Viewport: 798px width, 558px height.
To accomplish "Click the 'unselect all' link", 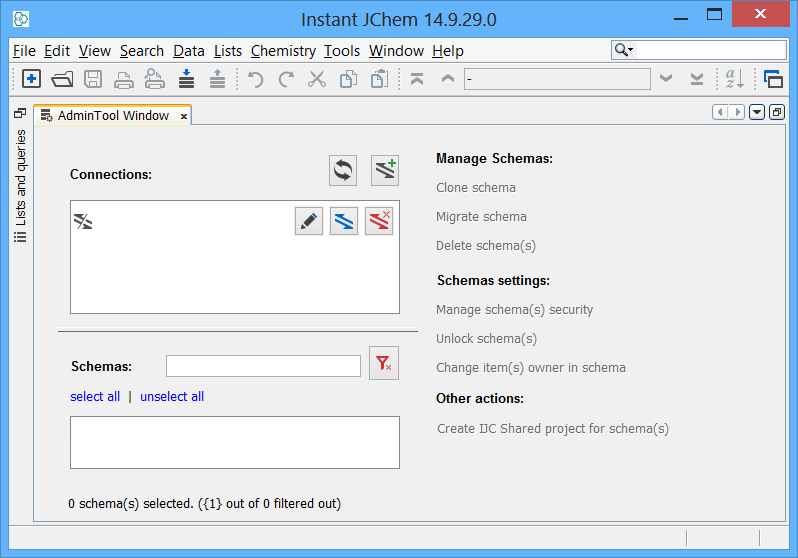I will [172, 397].
